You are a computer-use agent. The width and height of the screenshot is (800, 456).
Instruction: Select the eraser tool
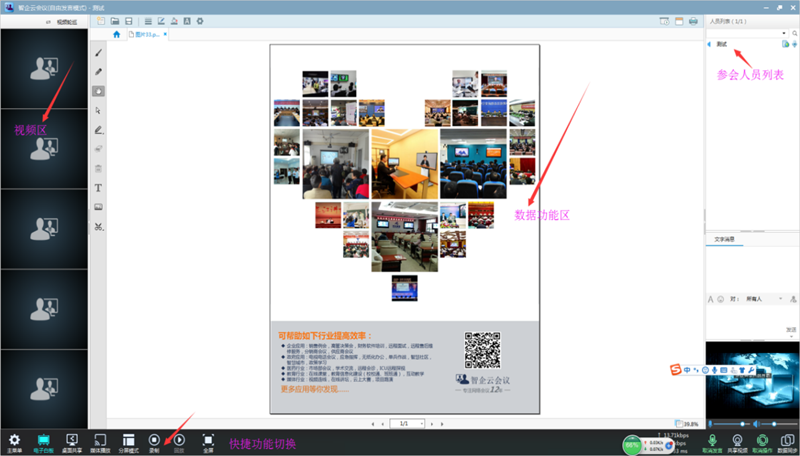click(x=98, y=149)
